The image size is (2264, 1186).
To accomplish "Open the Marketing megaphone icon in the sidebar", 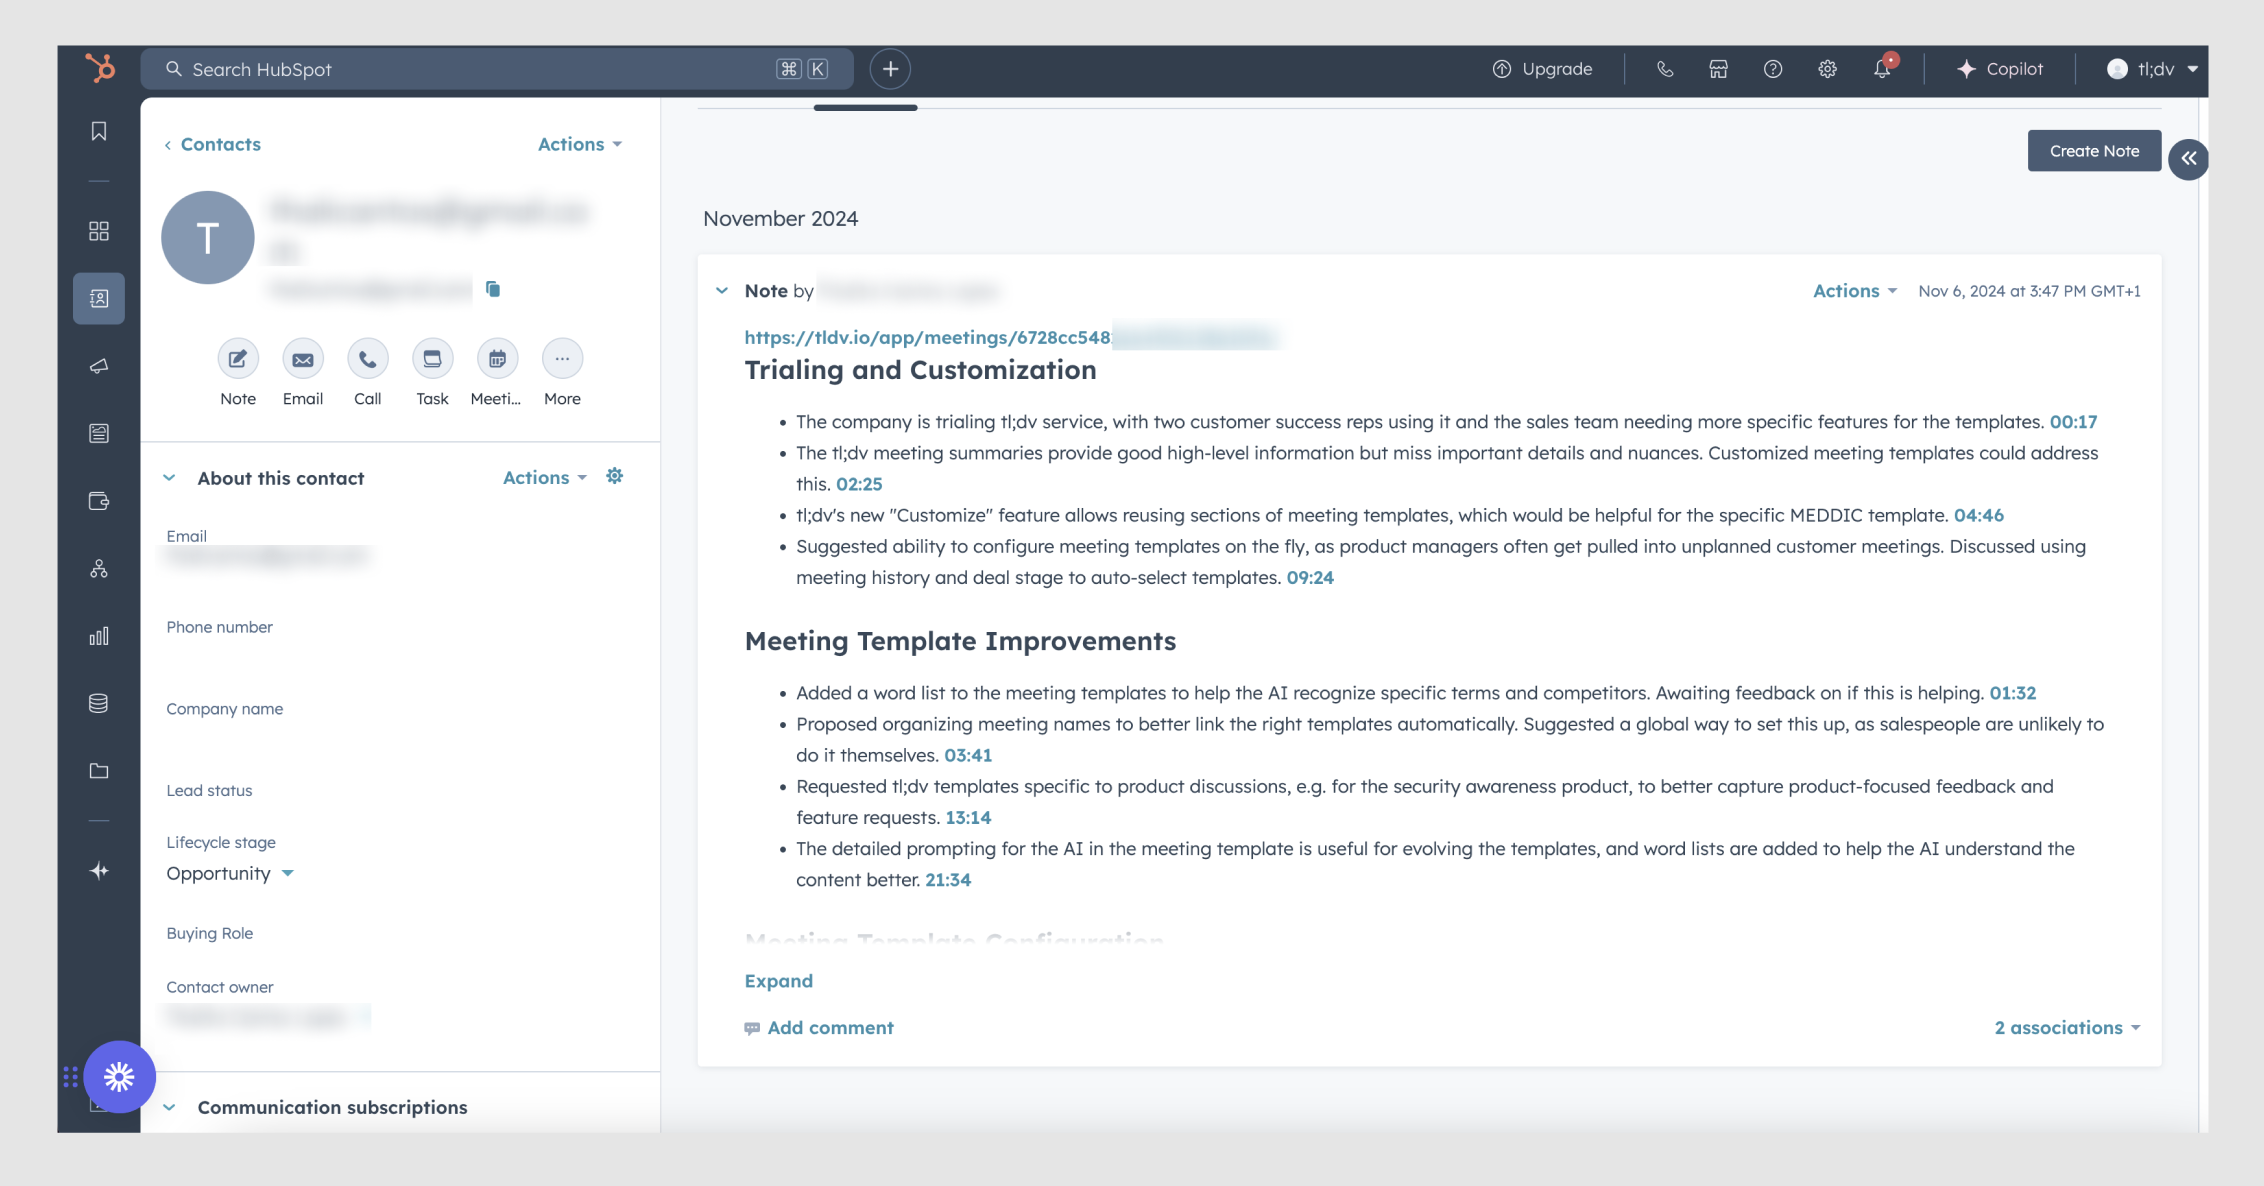I will click(x=99, y=366).
